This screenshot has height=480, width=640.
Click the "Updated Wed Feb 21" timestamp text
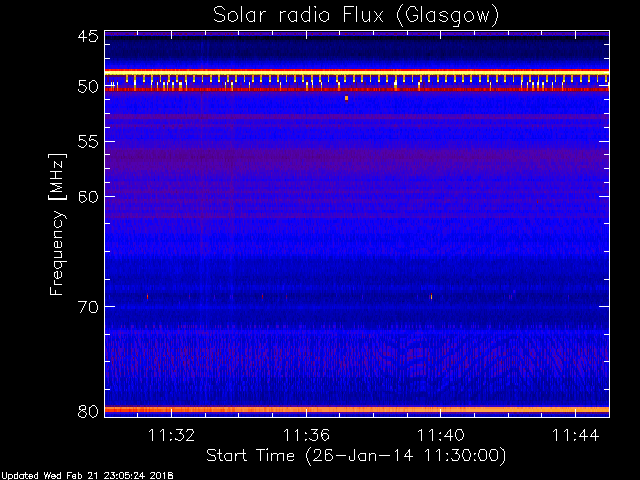pos(87,476)
